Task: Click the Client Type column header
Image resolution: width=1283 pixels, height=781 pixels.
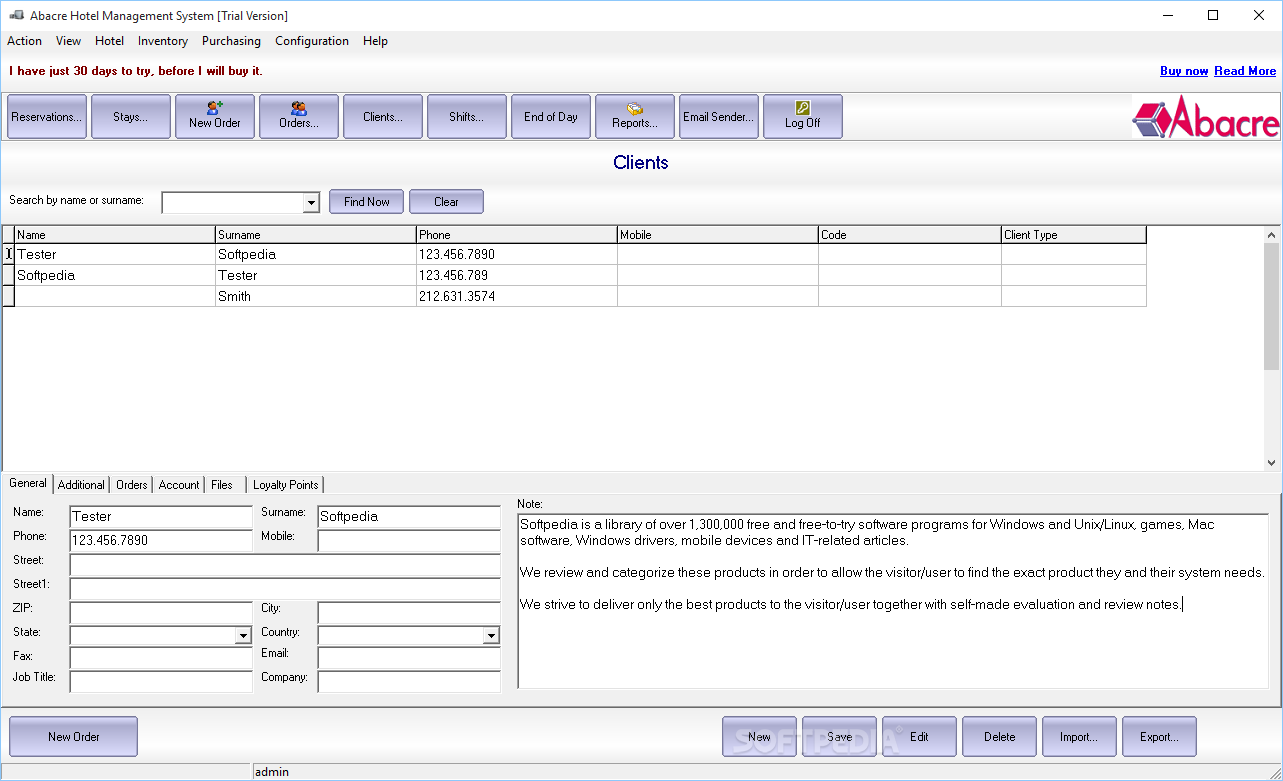Action: [x=1074, y=235]
